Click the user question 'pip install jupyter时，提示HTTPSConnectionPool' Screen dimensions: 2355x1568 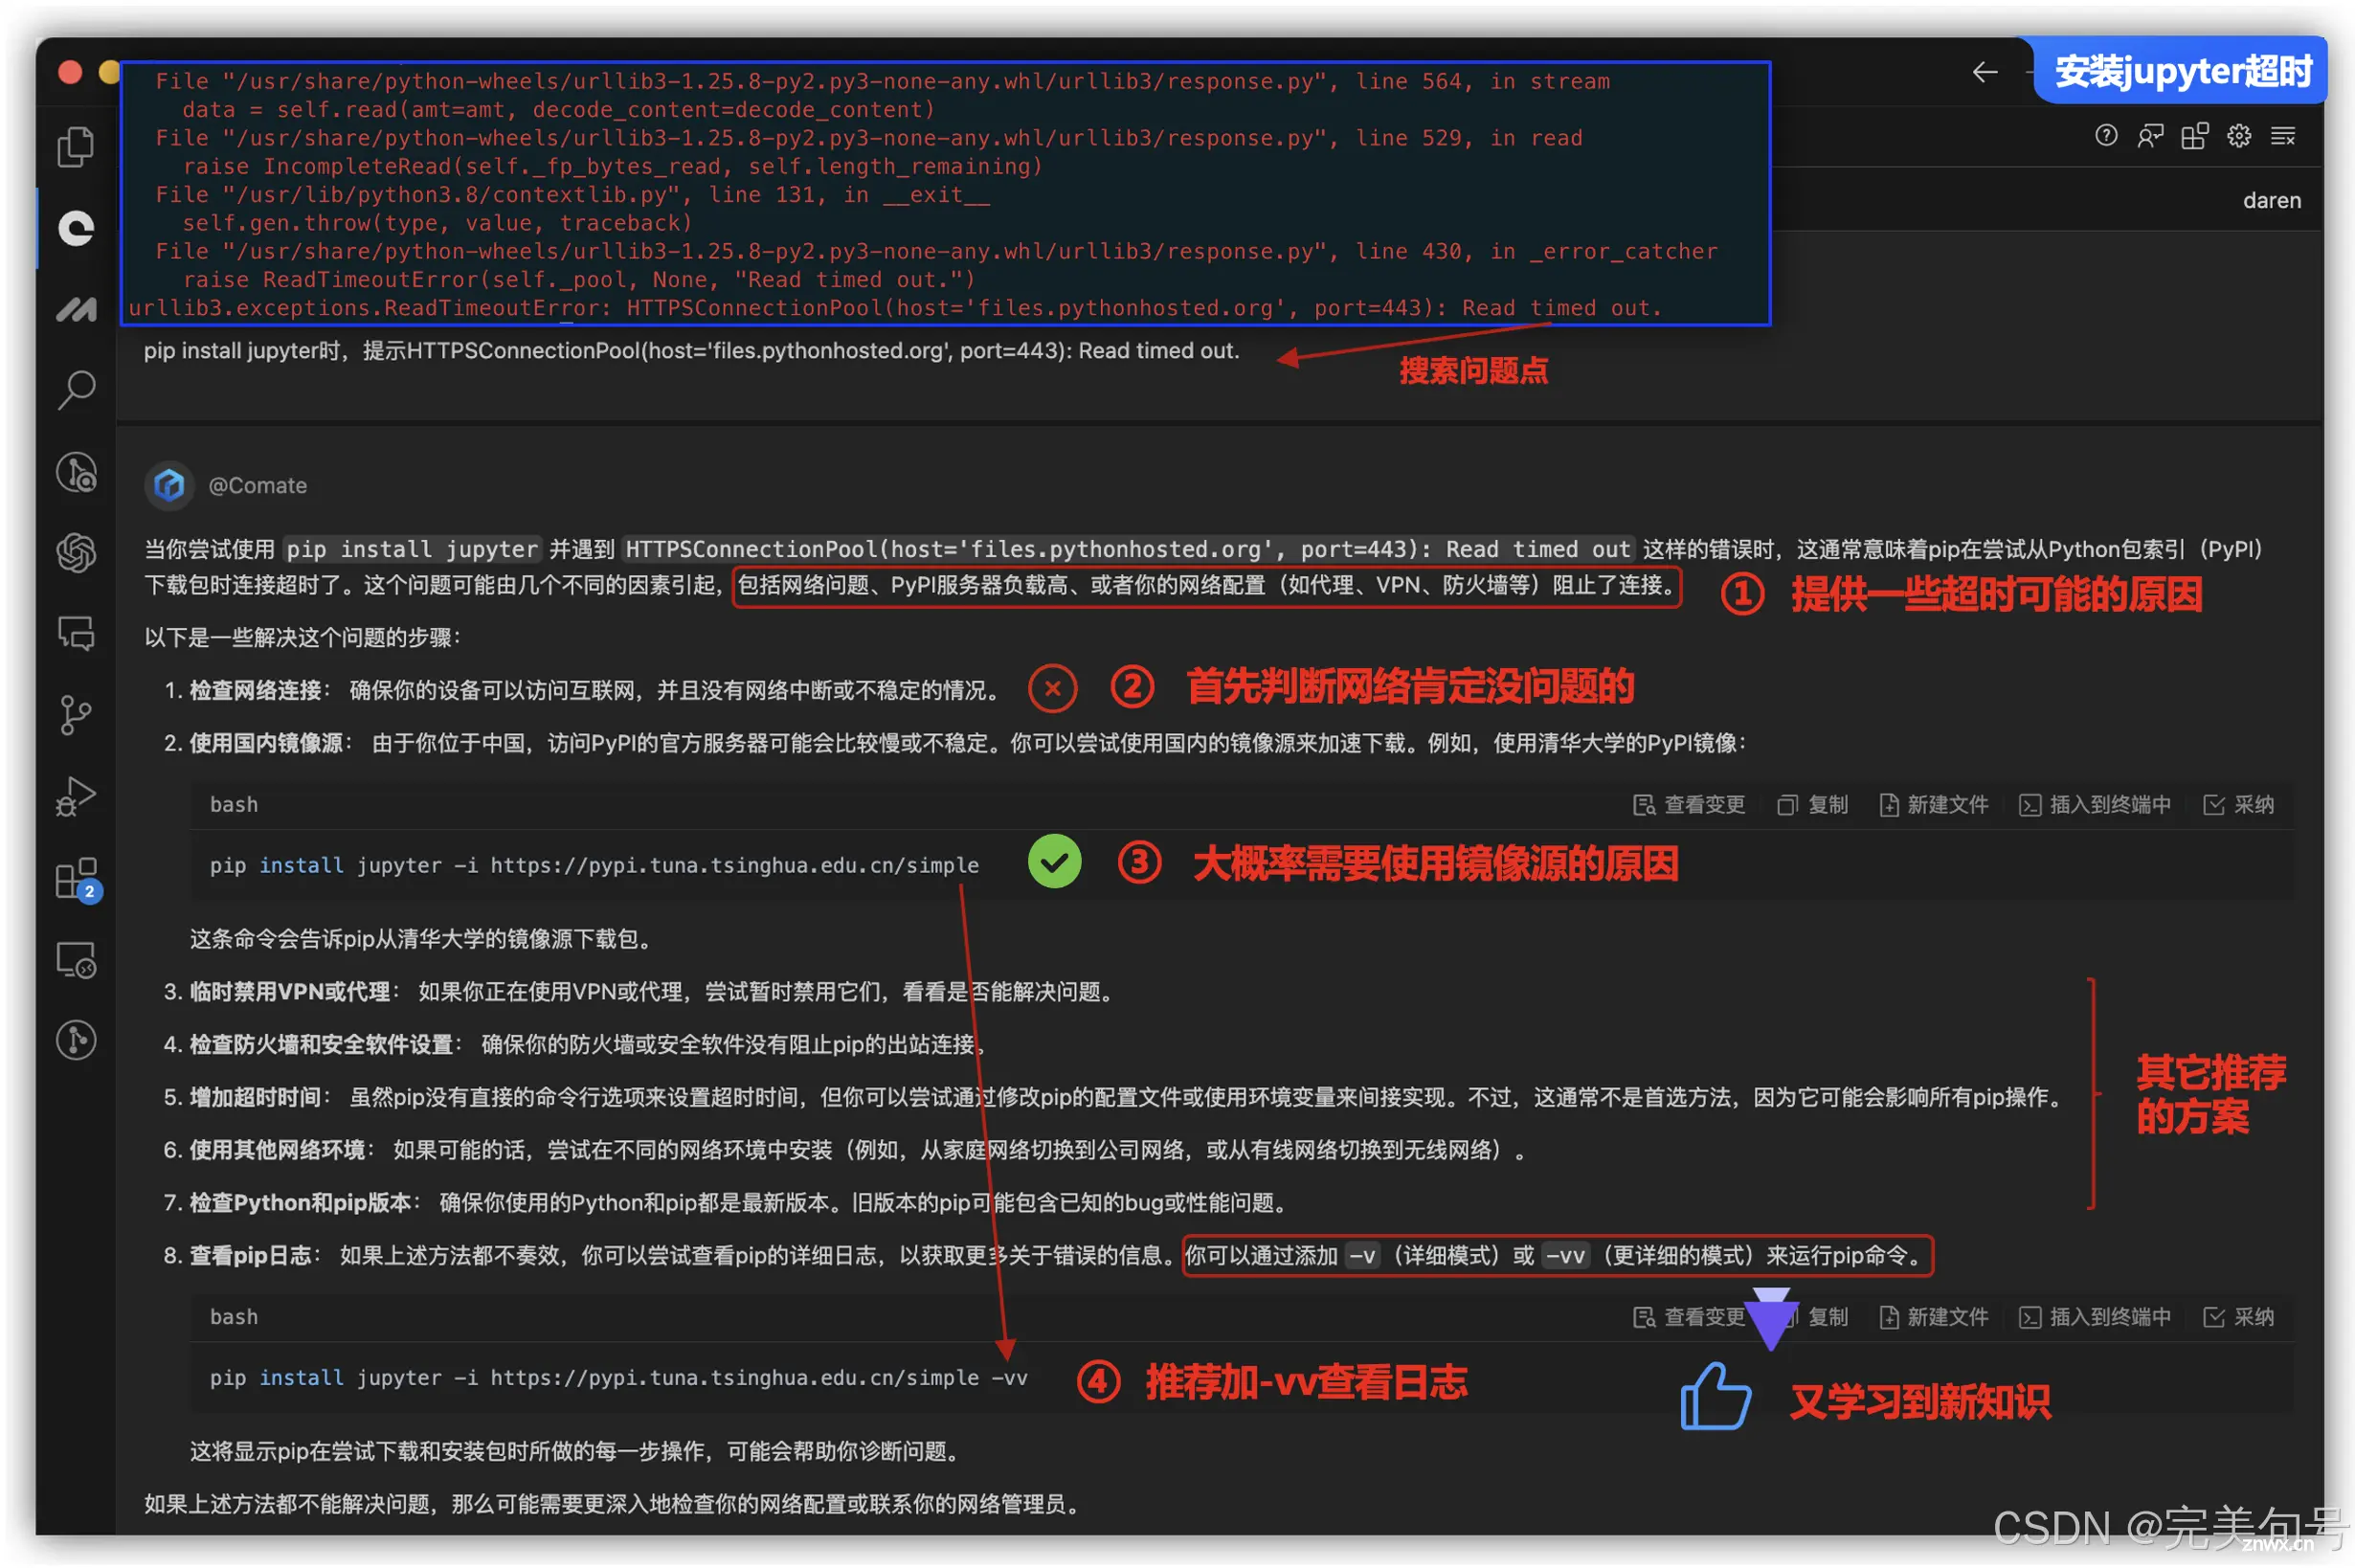click(x=691, y=350)
